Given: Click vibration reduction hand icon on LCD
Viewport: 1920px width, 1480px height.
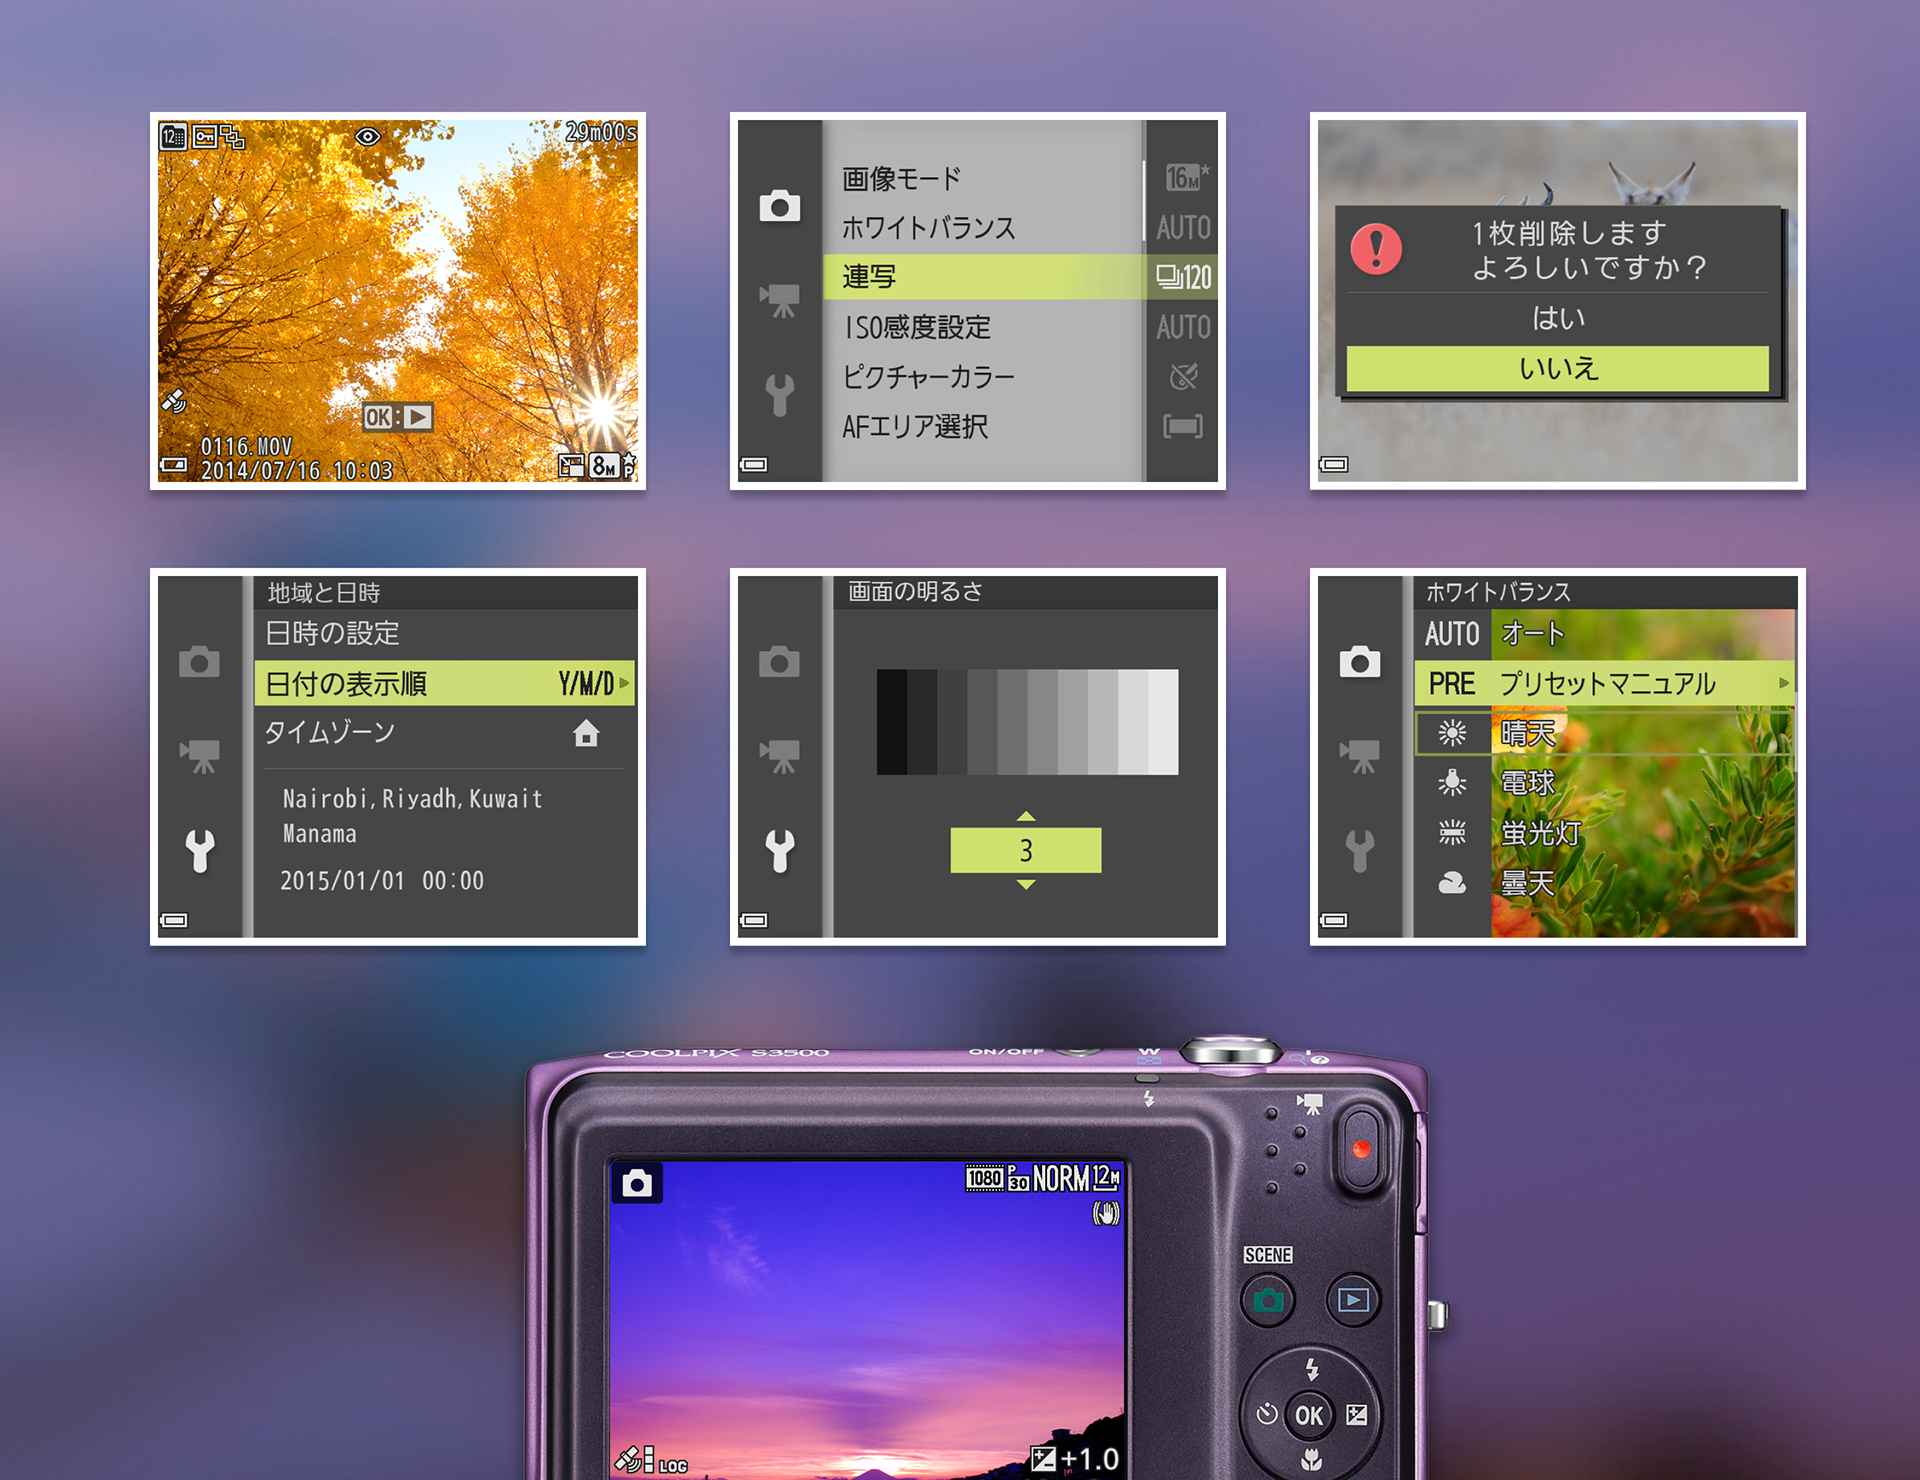Looking at the screenshot, I should [1106, 1214].
